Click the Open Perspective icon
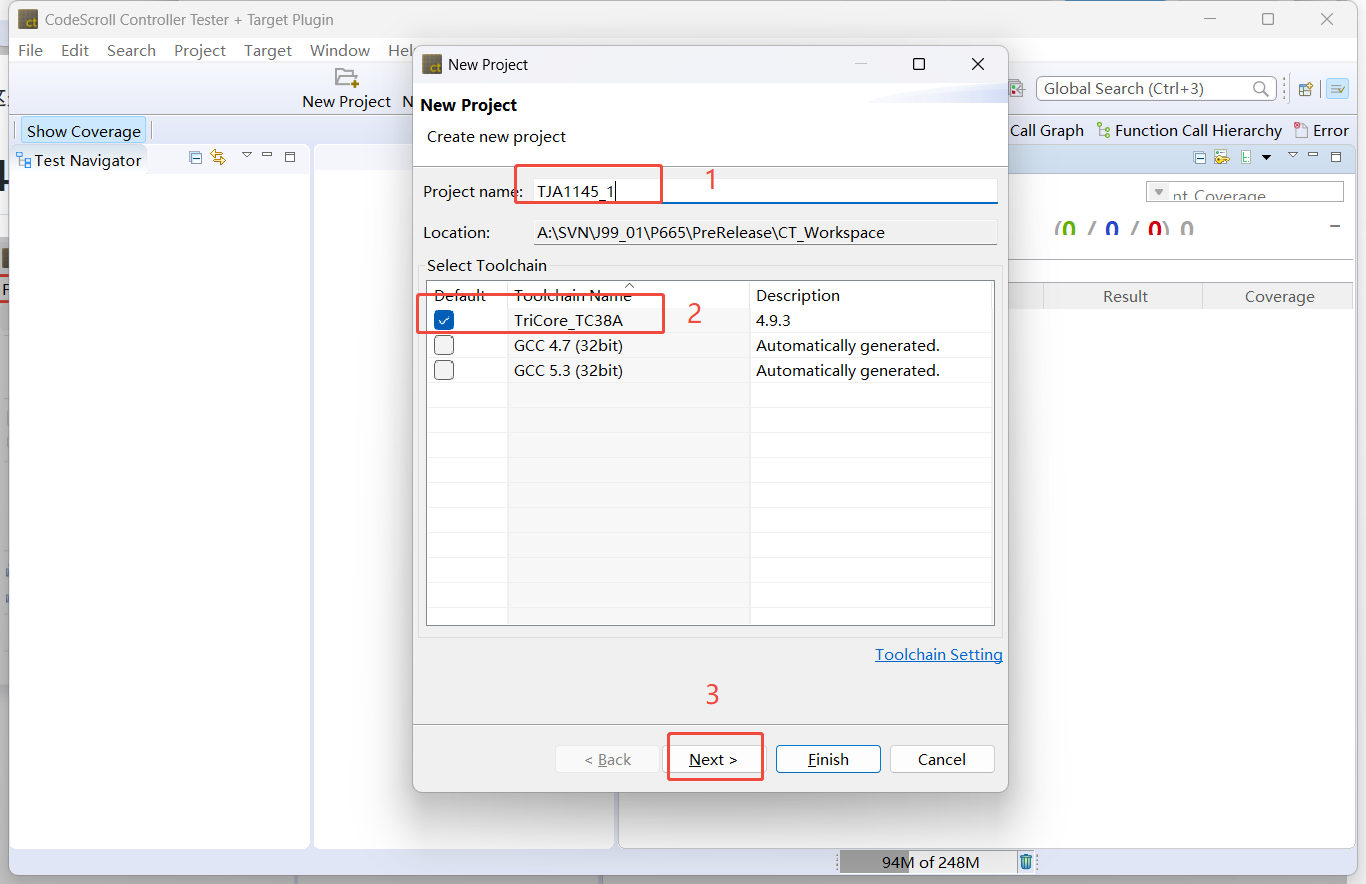 point(1305,89)
